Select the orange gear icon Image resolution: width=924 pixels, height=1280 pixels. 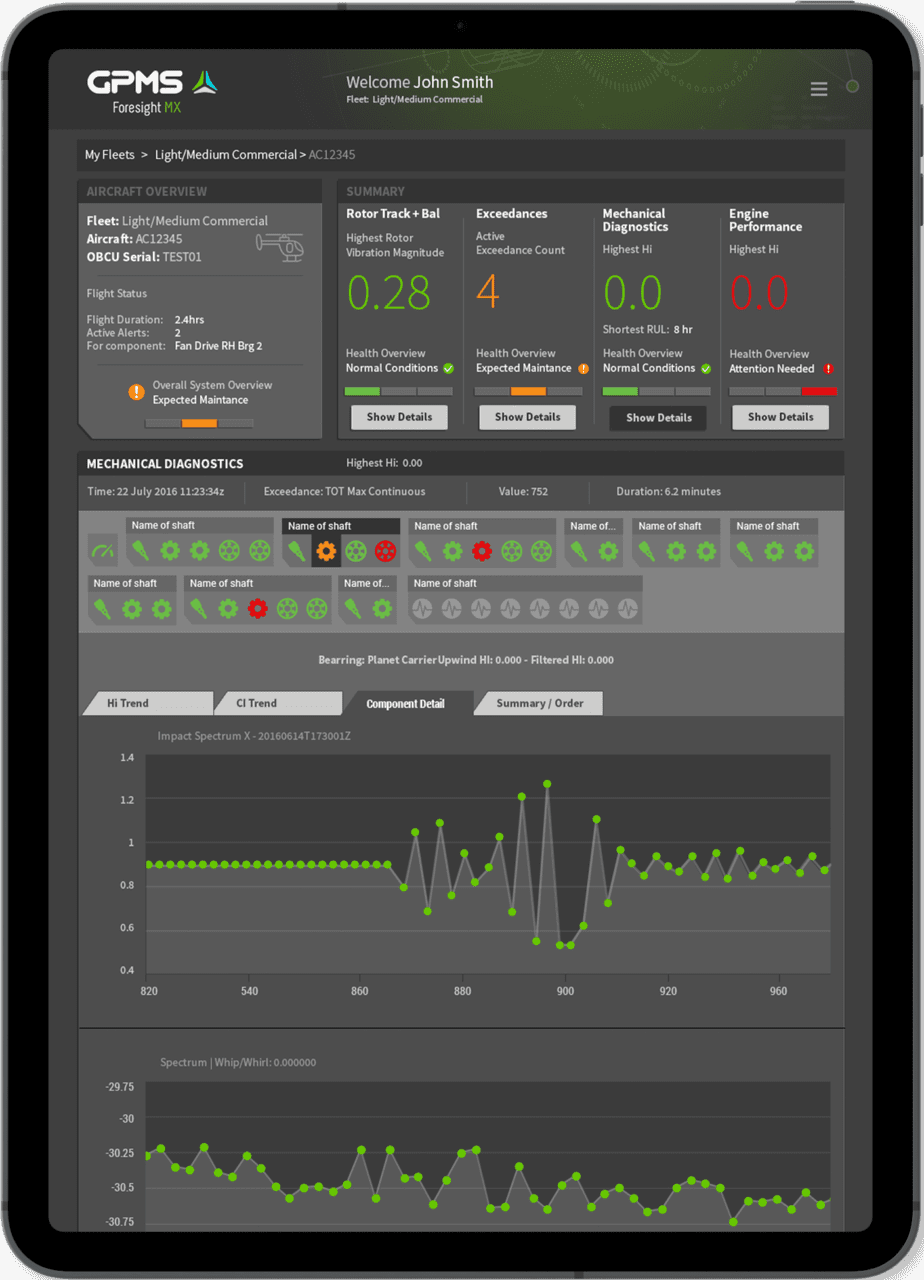(326, 550)
